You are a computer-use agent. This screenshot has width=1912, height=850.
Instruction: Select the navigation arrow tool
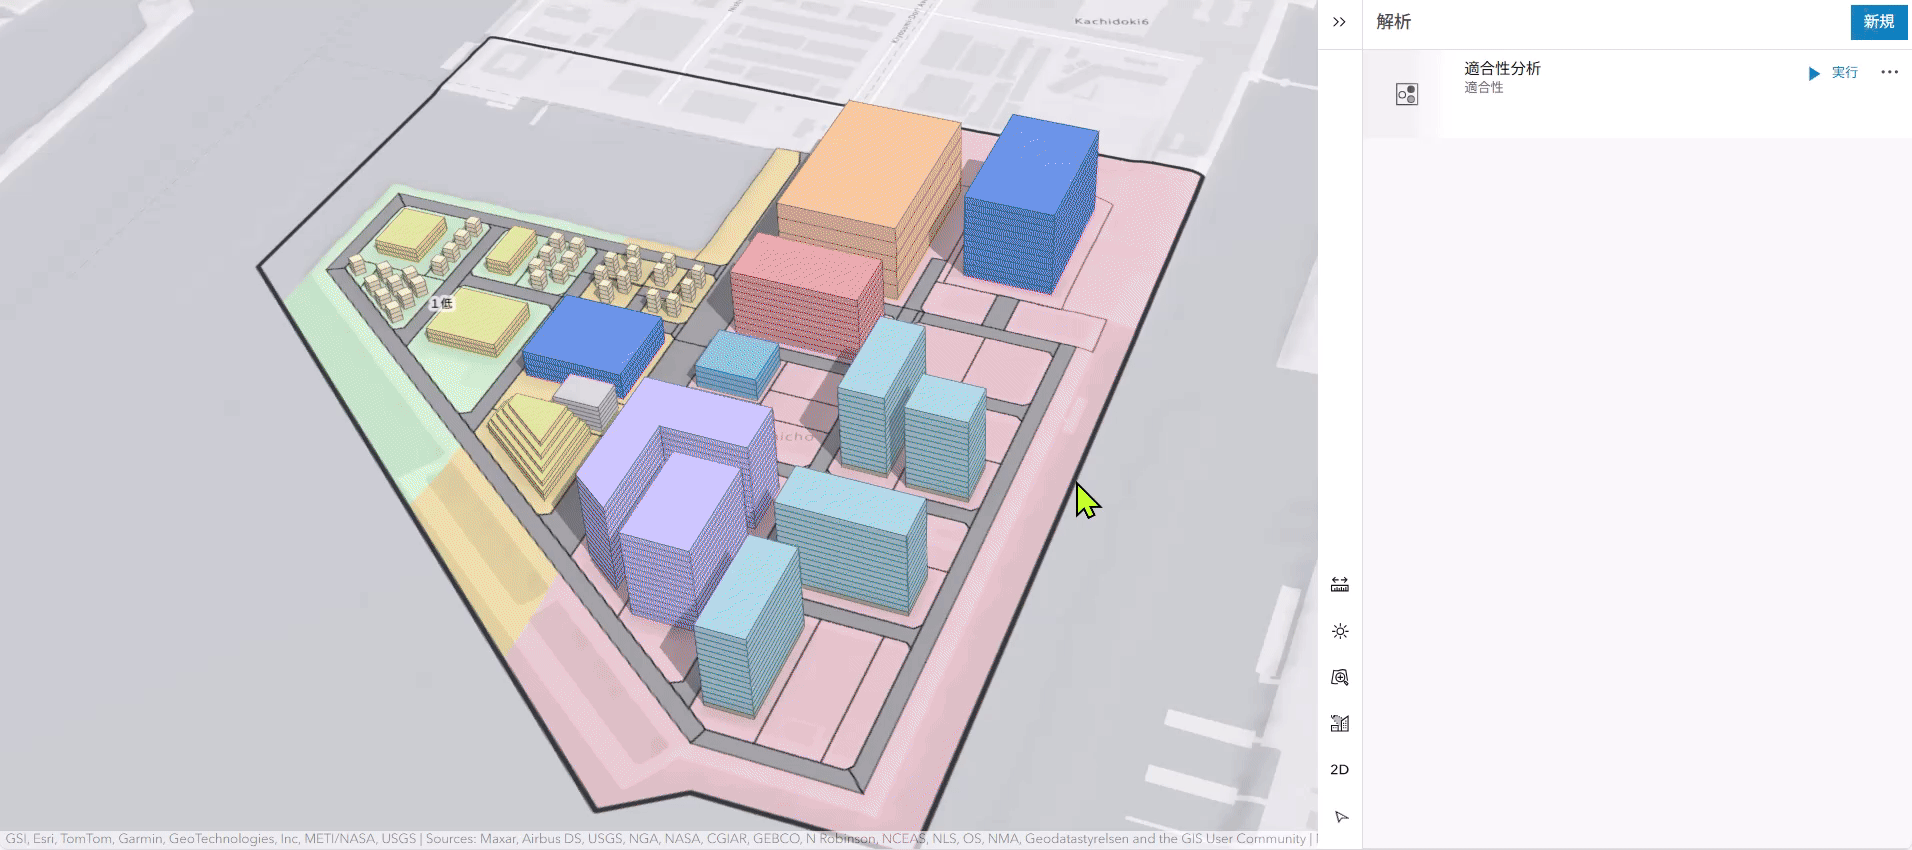tap(1341, 817)
